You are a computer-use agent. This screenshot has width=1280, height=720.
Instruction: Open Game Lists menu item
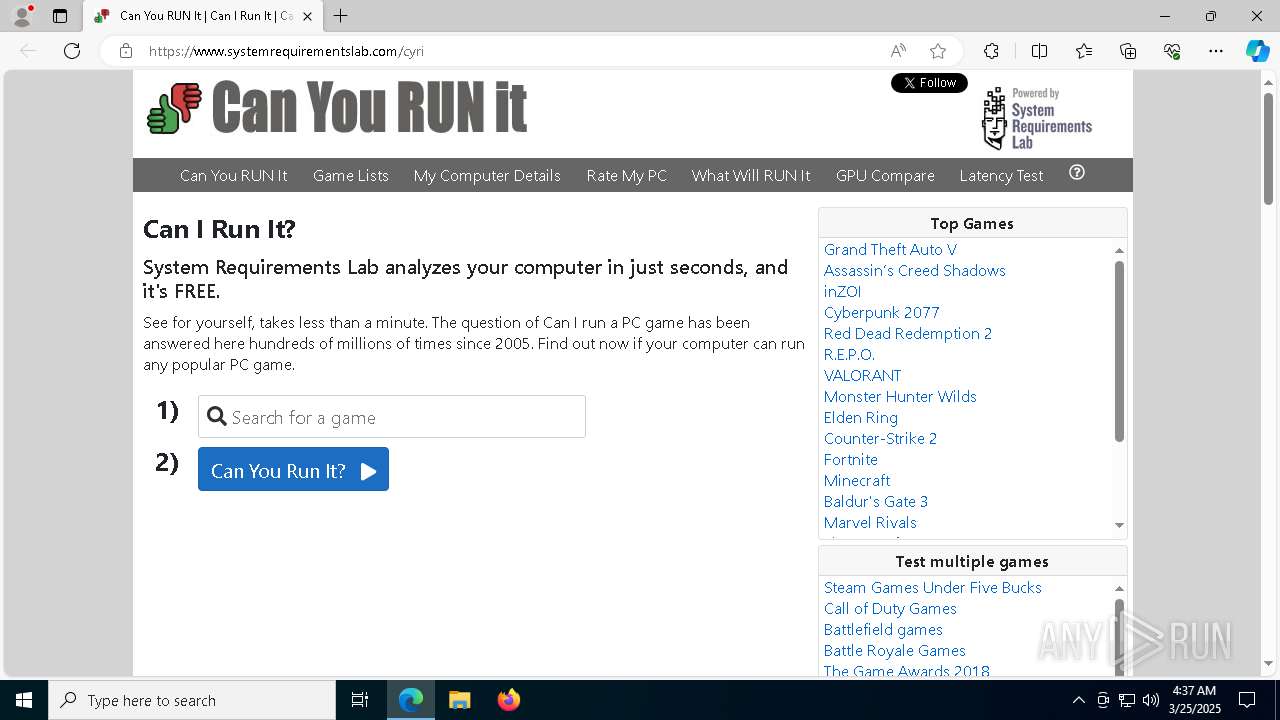pos(350,175)
